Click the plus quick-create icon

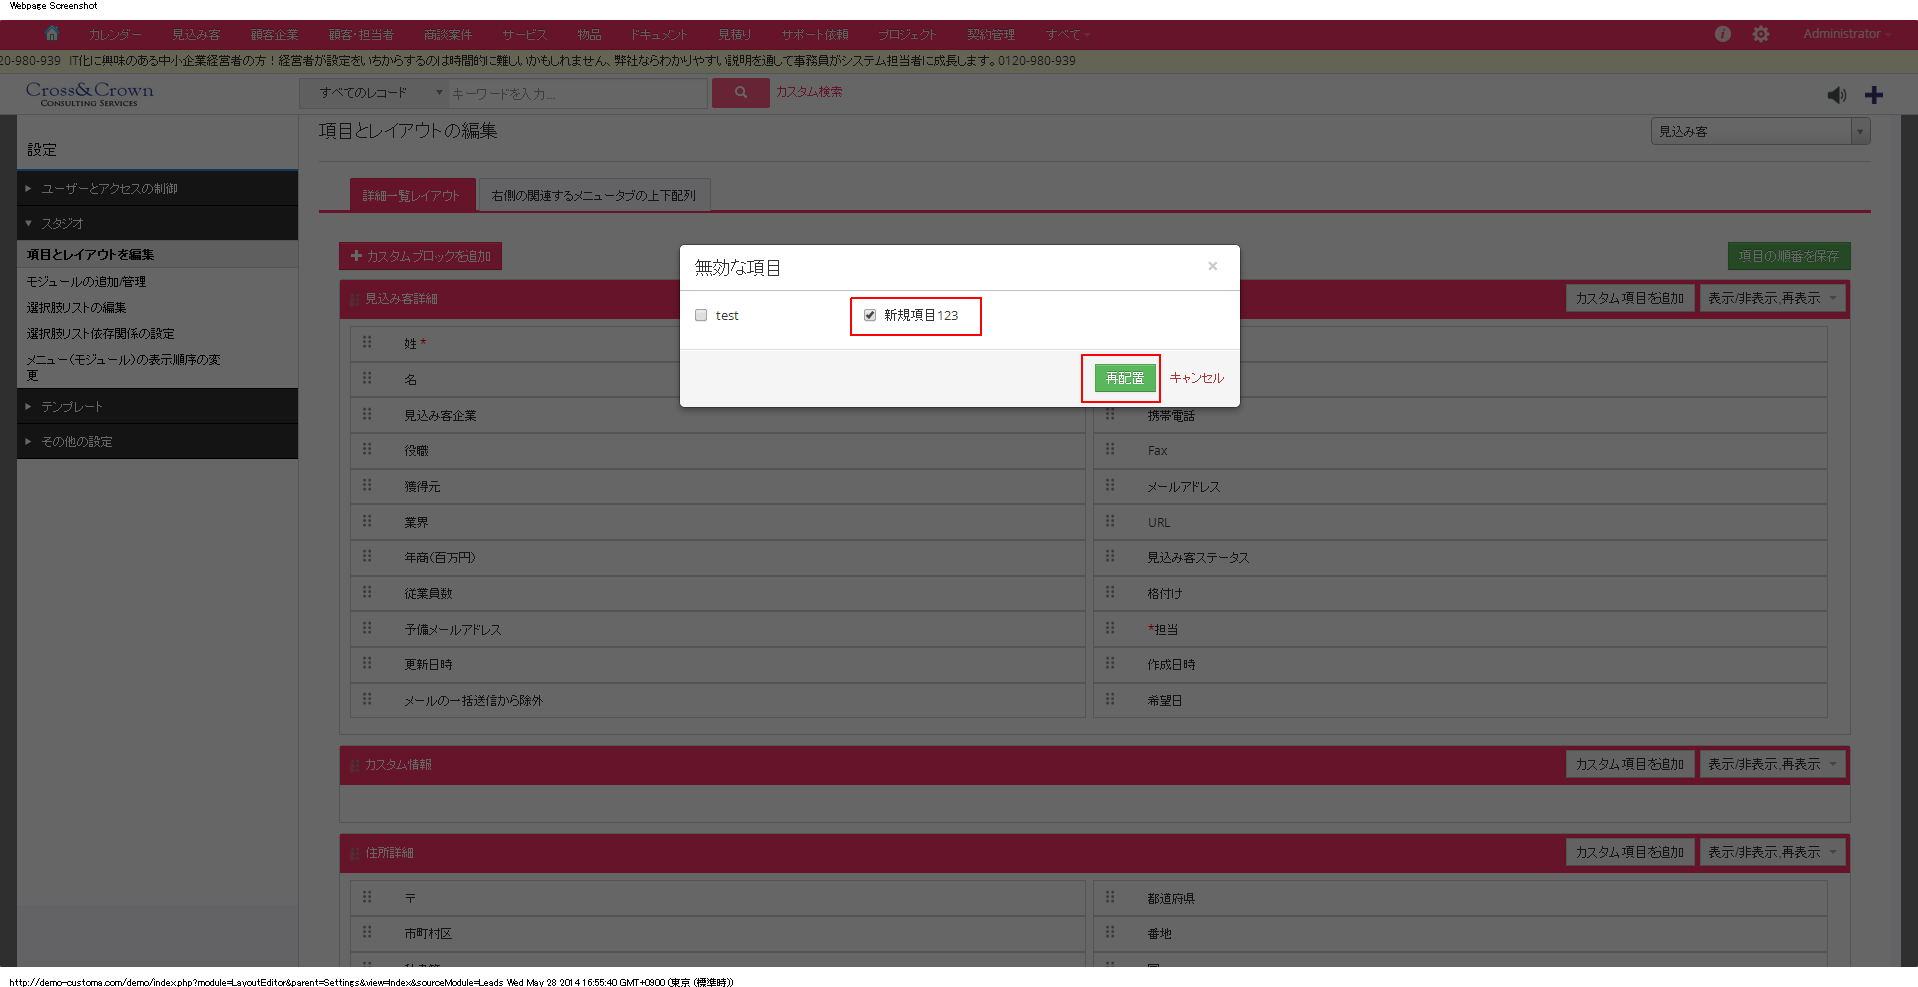tap(1873, 95)
